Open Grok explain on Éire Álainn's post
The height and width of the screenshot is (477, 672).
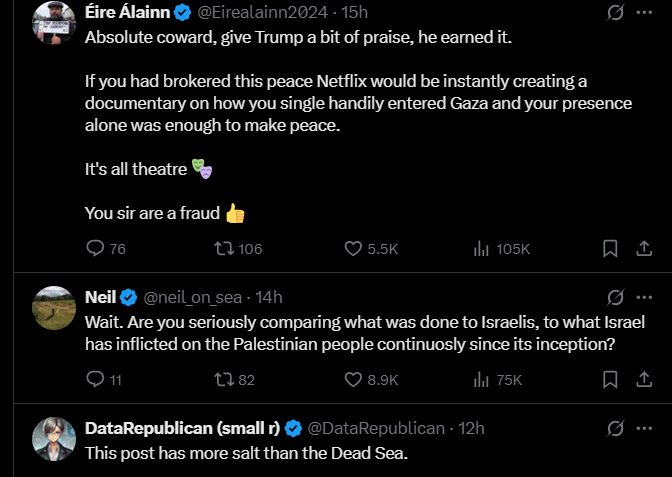coord(617,13)
